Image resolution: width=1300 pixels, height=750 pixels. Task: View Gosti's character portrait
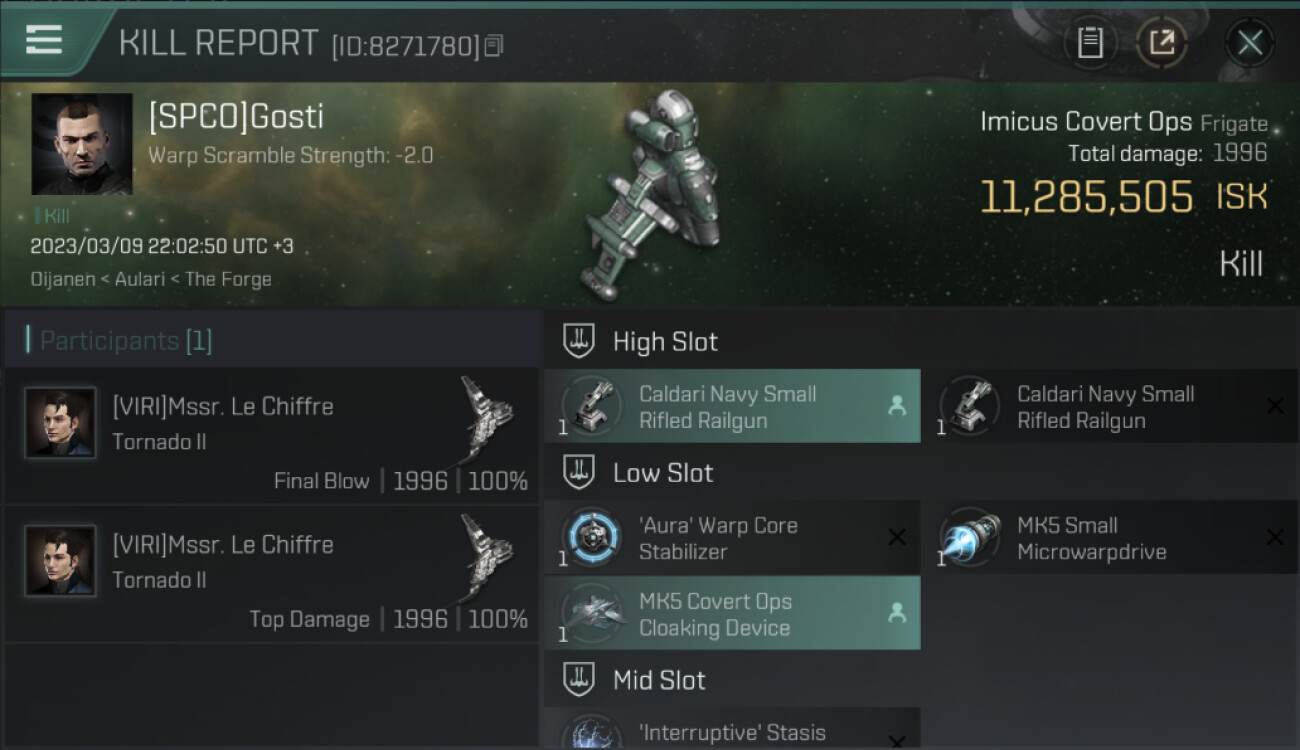point(82,144)
